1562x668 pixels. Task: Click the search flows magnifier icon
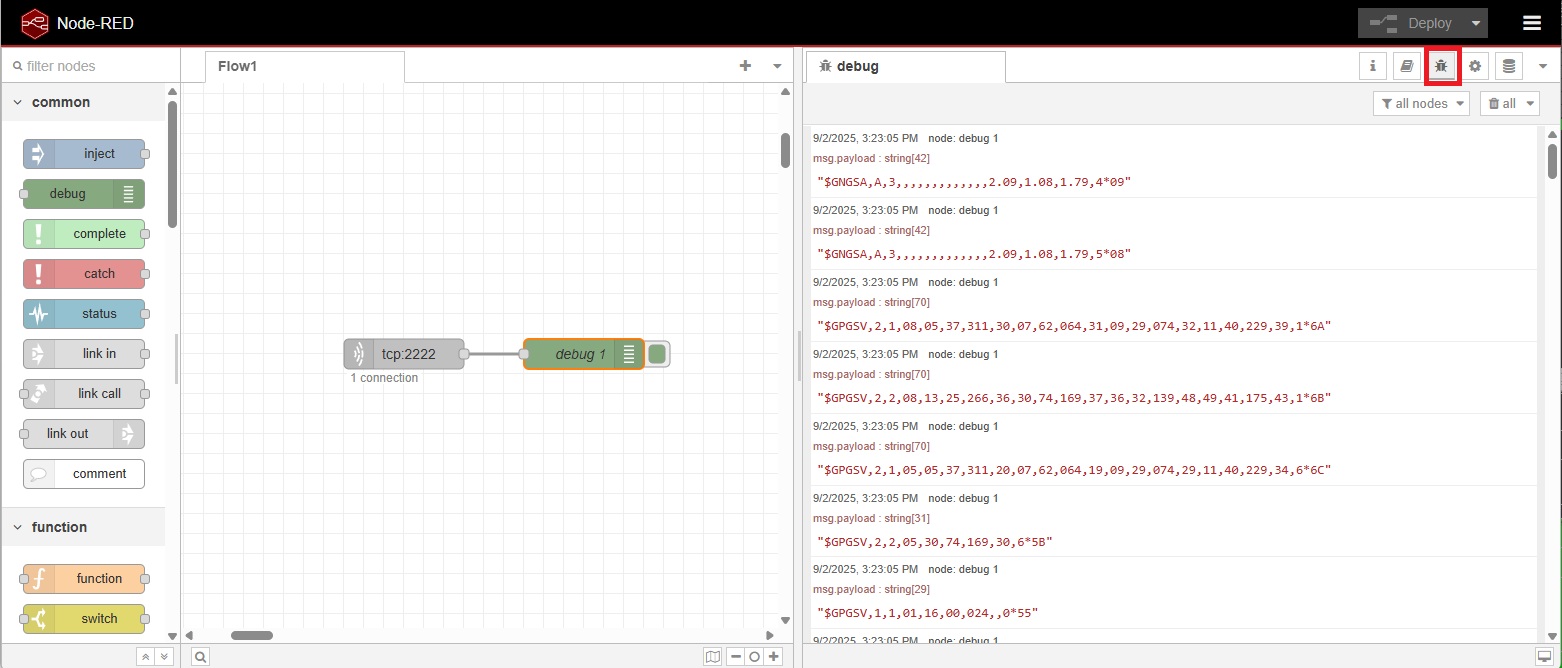pos(201,657)
